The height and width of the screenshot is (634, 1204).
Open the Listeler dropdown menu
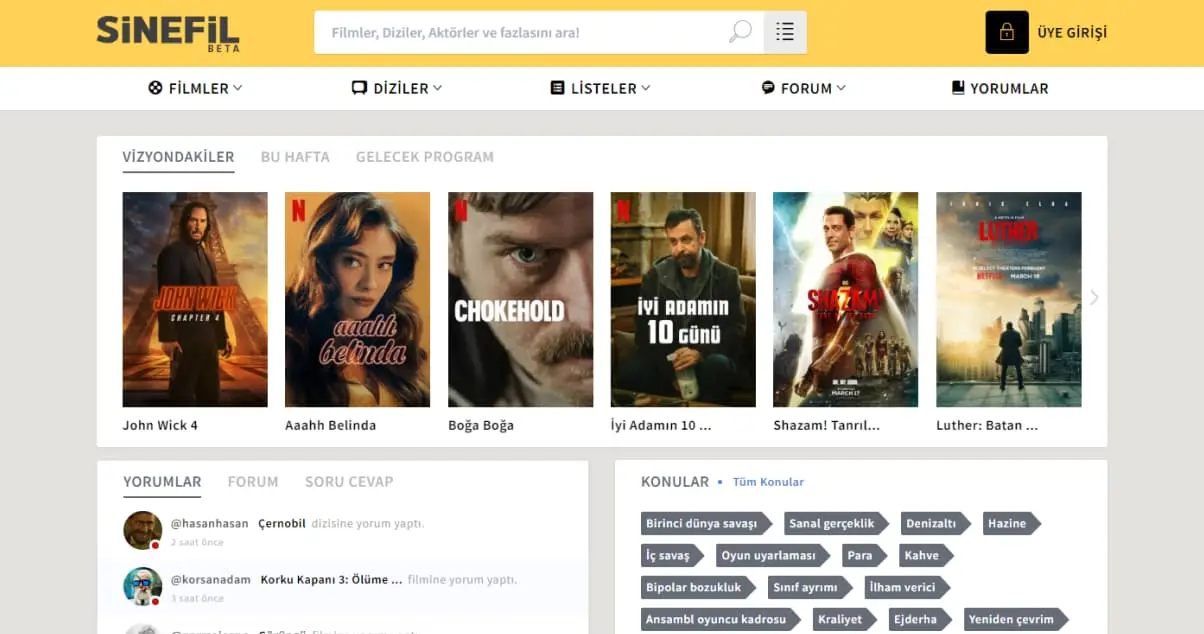point(601,88)
